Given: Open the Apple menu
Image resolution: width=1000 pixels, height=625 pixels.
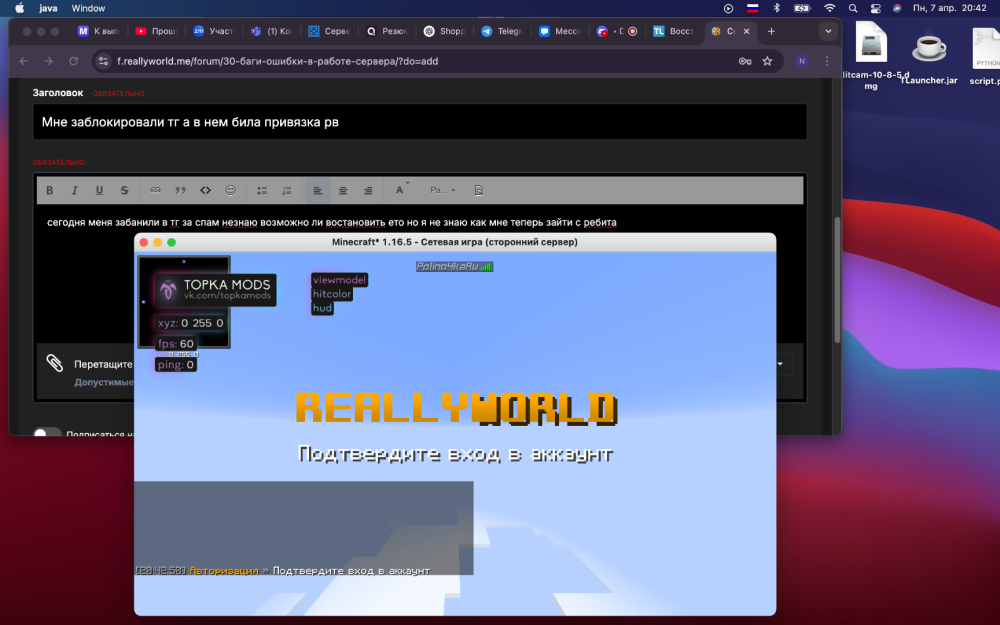Looking at the screenshot, I should click(x=20, y=8).
